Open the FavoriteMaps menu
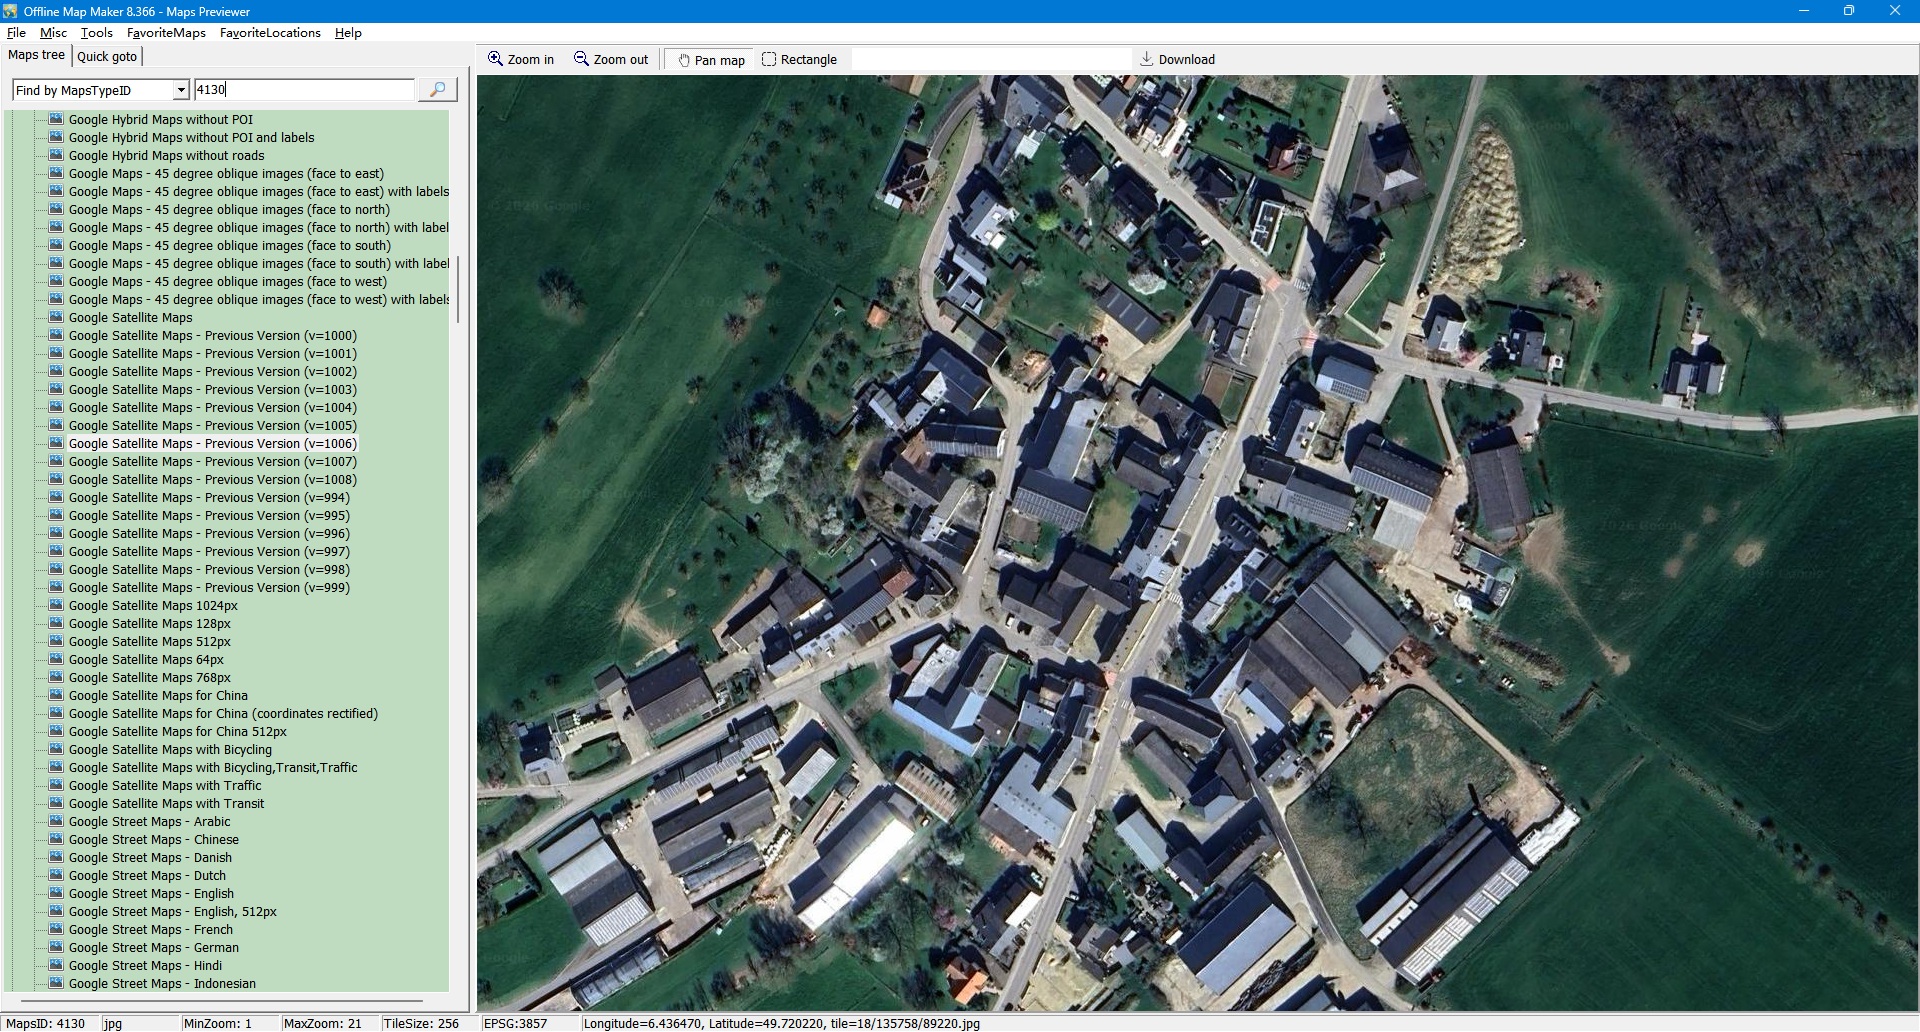This screenshot has height=1032, width=1920. [x=166, y=33]
